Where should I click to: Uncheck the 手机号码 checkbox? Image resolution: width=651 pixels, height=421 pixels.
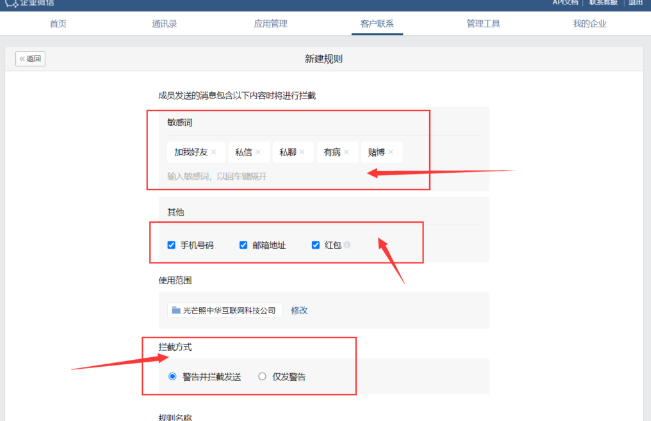click(172, 245)
